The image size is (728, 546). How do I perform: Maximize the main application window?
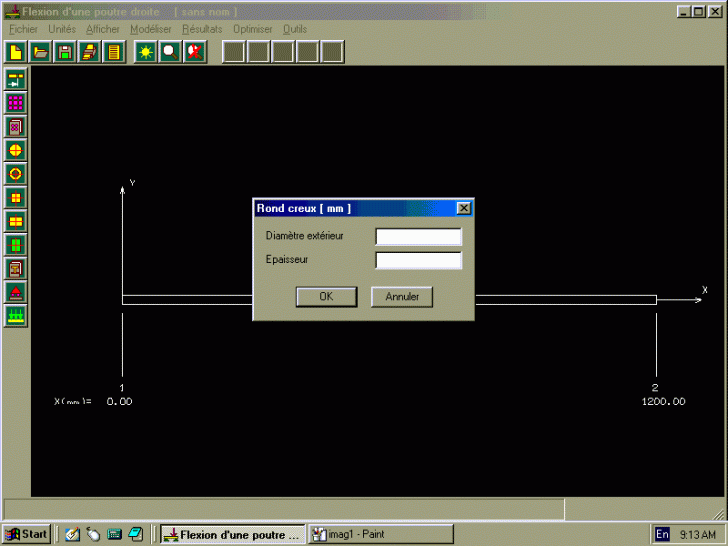click(699, 11)
